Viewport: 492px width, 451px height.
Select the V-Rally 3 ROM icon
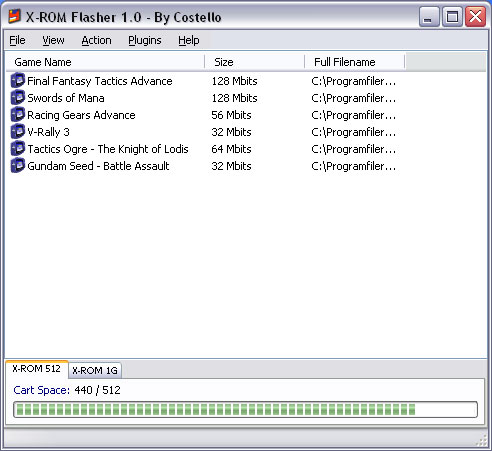click(18, 132)
